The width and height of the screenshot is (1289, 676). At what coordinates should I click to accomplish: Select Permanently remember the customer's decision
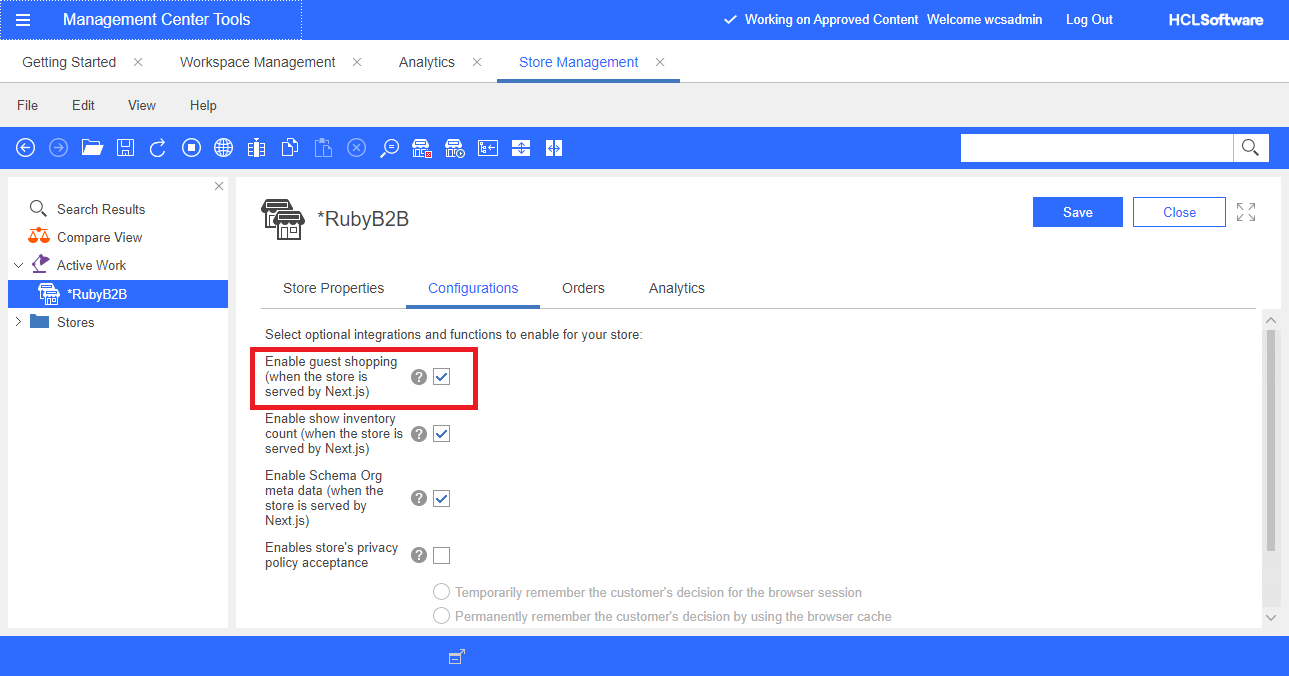click(x=441, y=616)
